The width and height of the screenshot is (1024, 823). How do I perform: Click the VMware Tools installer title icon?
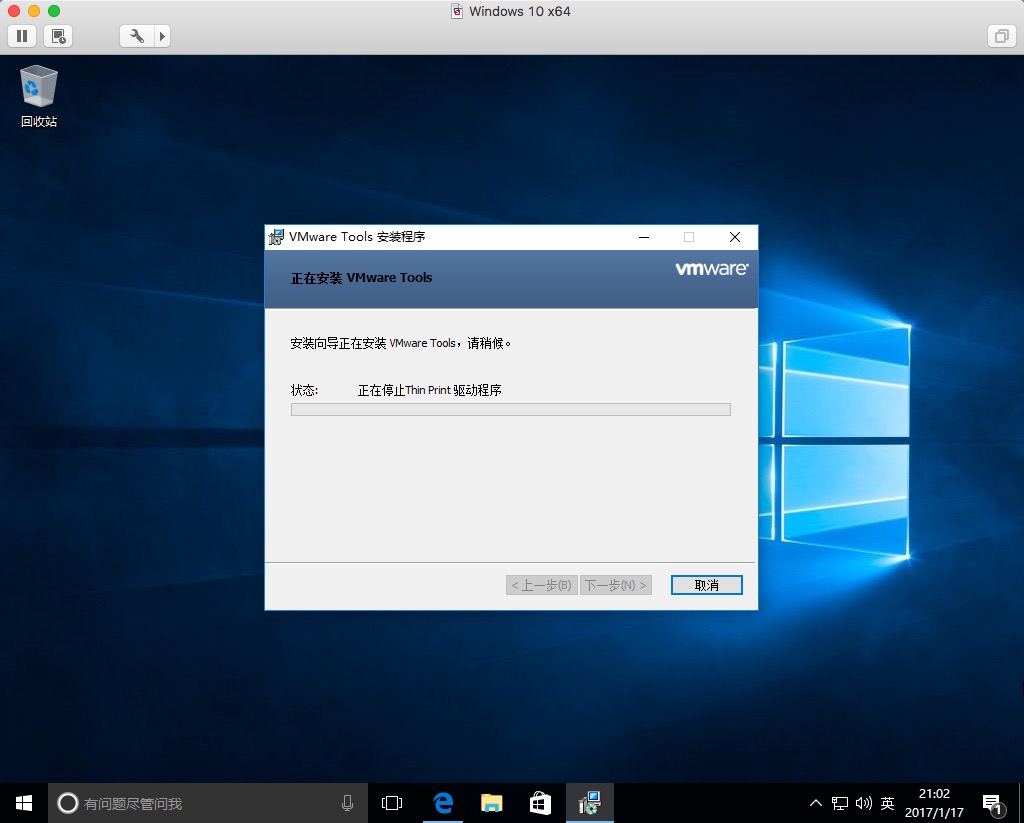coord(276,237)
